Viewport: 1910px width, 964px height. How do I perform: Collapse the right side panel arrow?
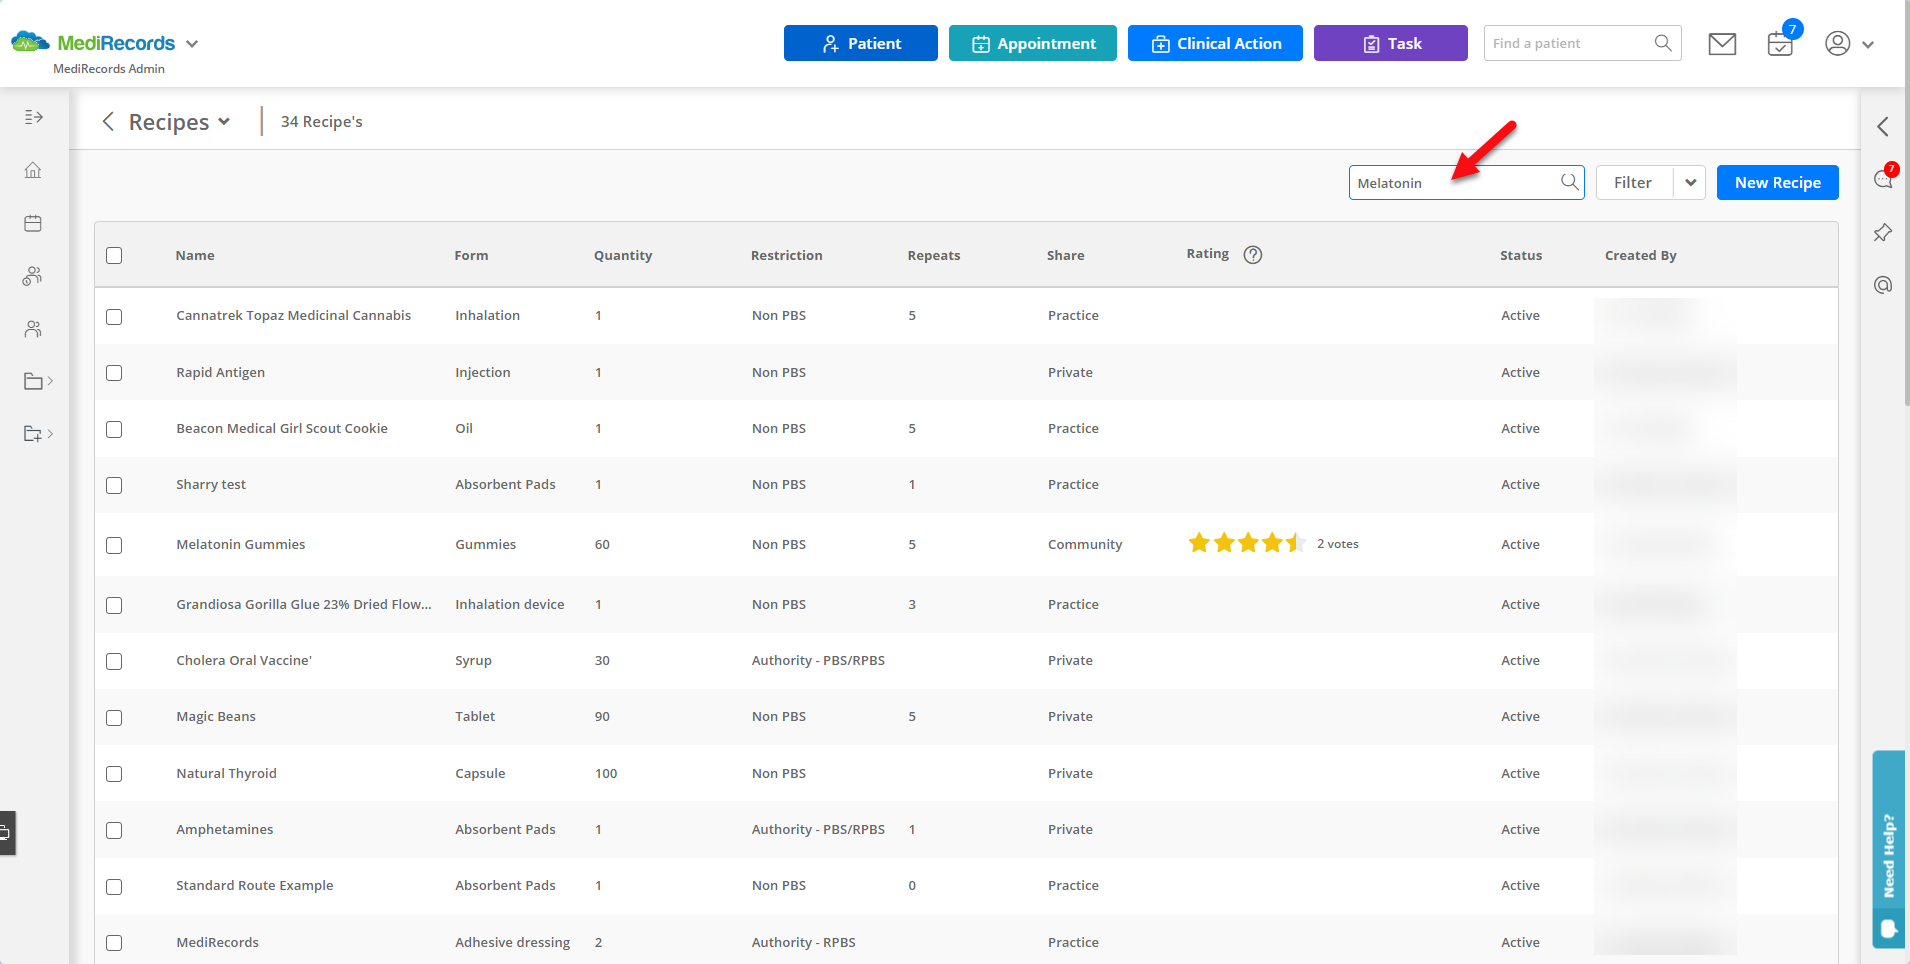1883,127
